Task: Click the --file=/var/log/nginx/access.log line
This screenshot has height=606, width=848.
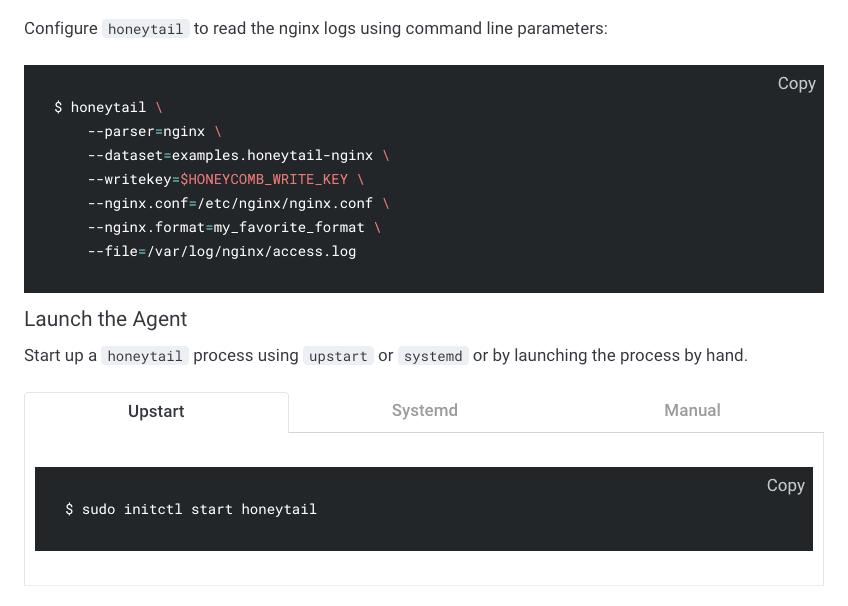Action: 222,251
